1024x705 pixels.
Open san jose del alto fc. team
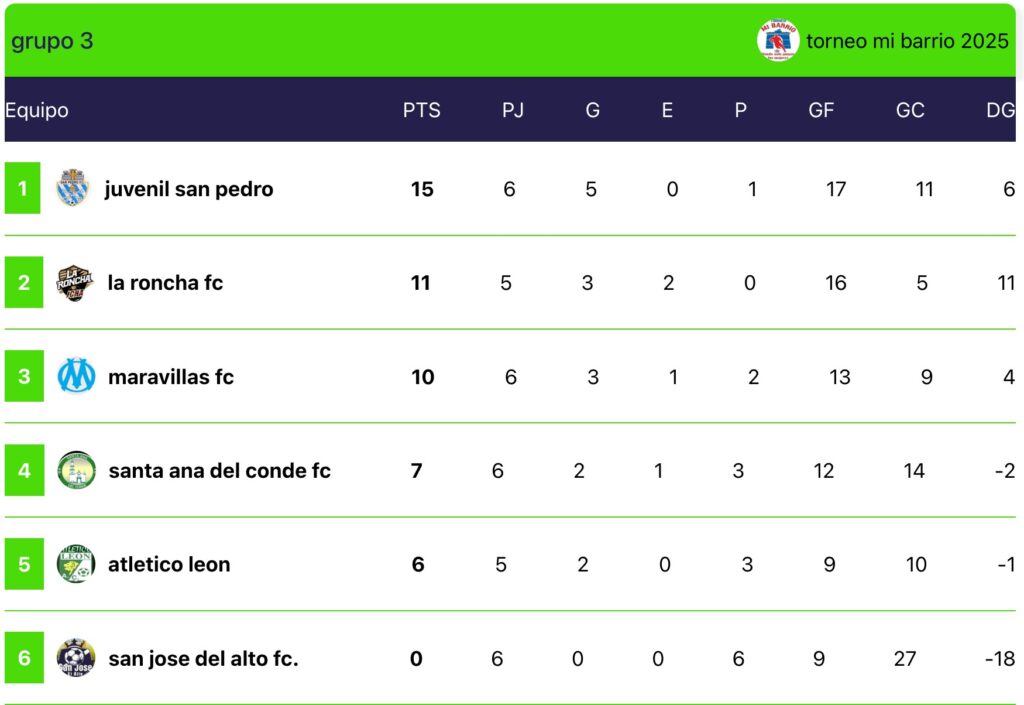[203, 659]
